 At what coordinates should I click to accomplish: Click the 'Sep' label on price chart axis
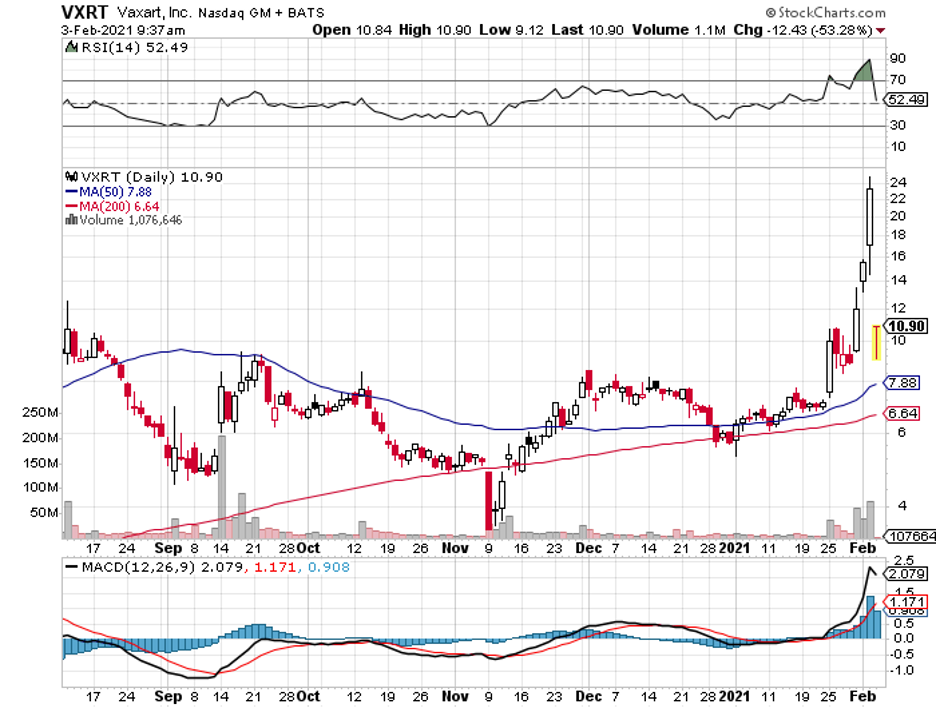pos(168,548)
